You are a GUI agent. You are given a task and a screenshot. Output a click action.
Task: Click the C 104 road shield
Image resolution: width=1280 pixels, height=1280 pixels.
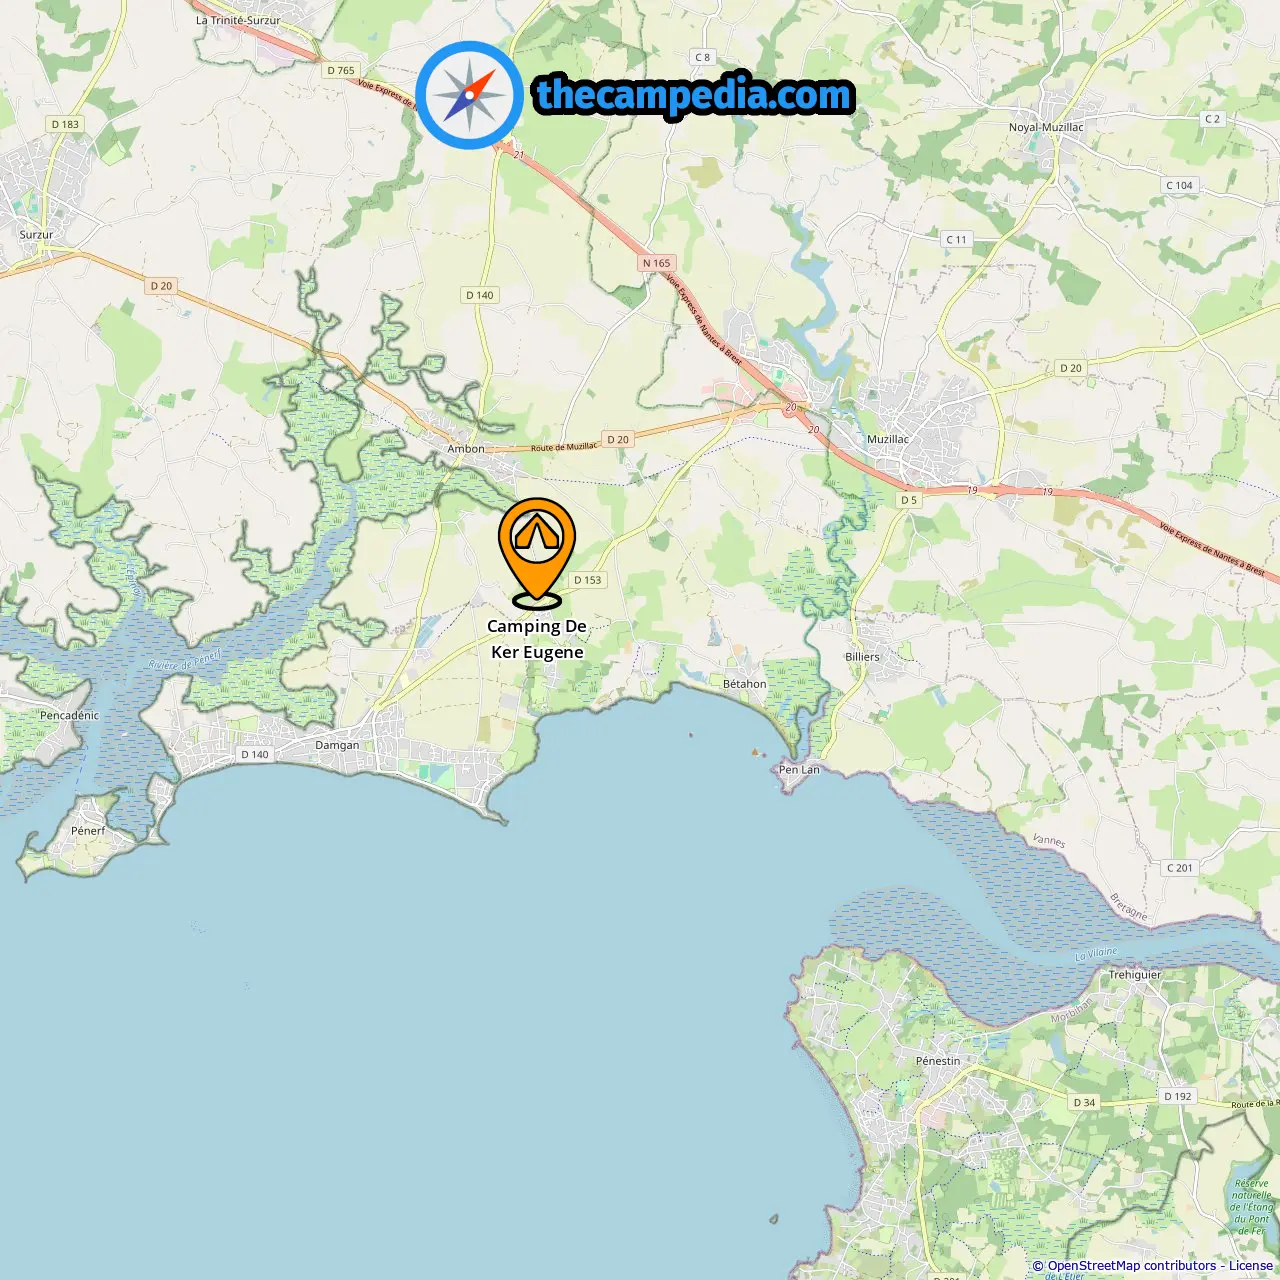tap(1180, 185)
